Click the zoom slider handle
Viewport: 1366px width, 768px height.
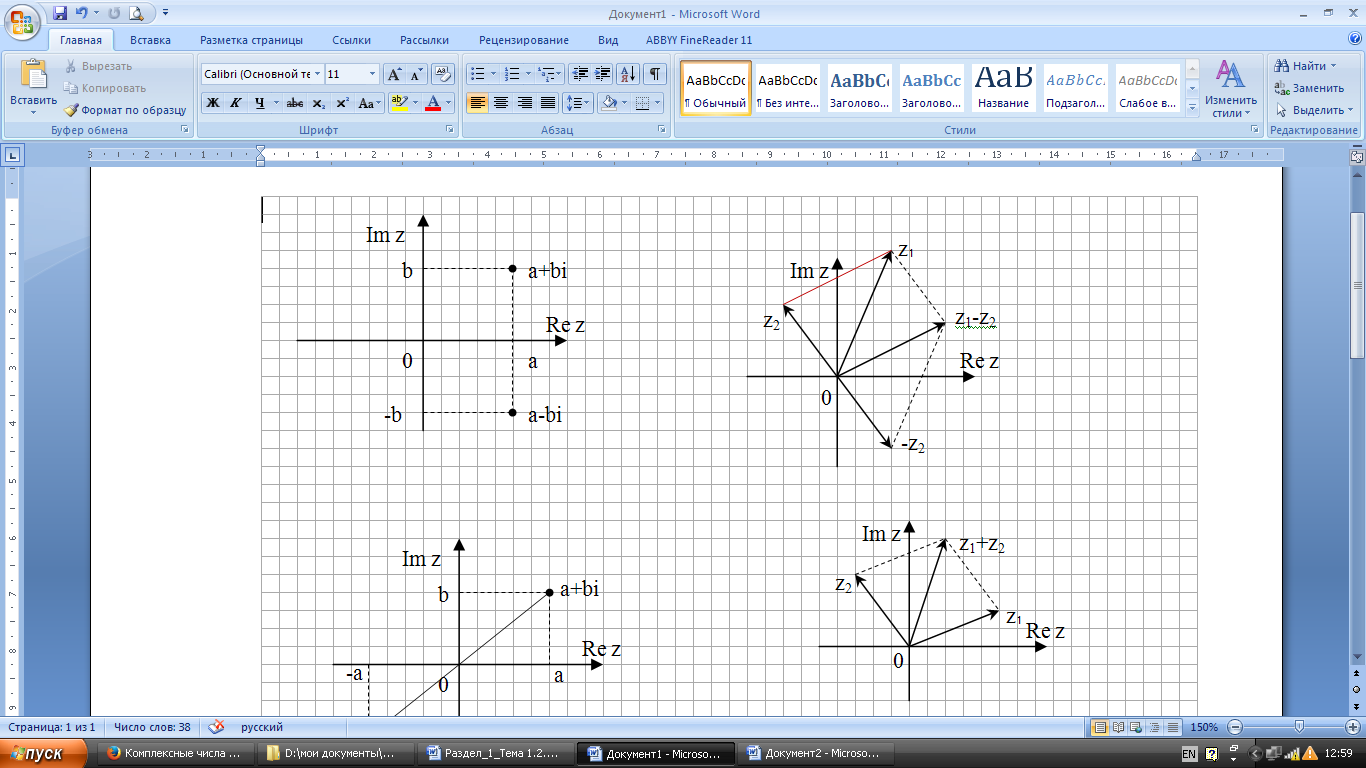1299,727
